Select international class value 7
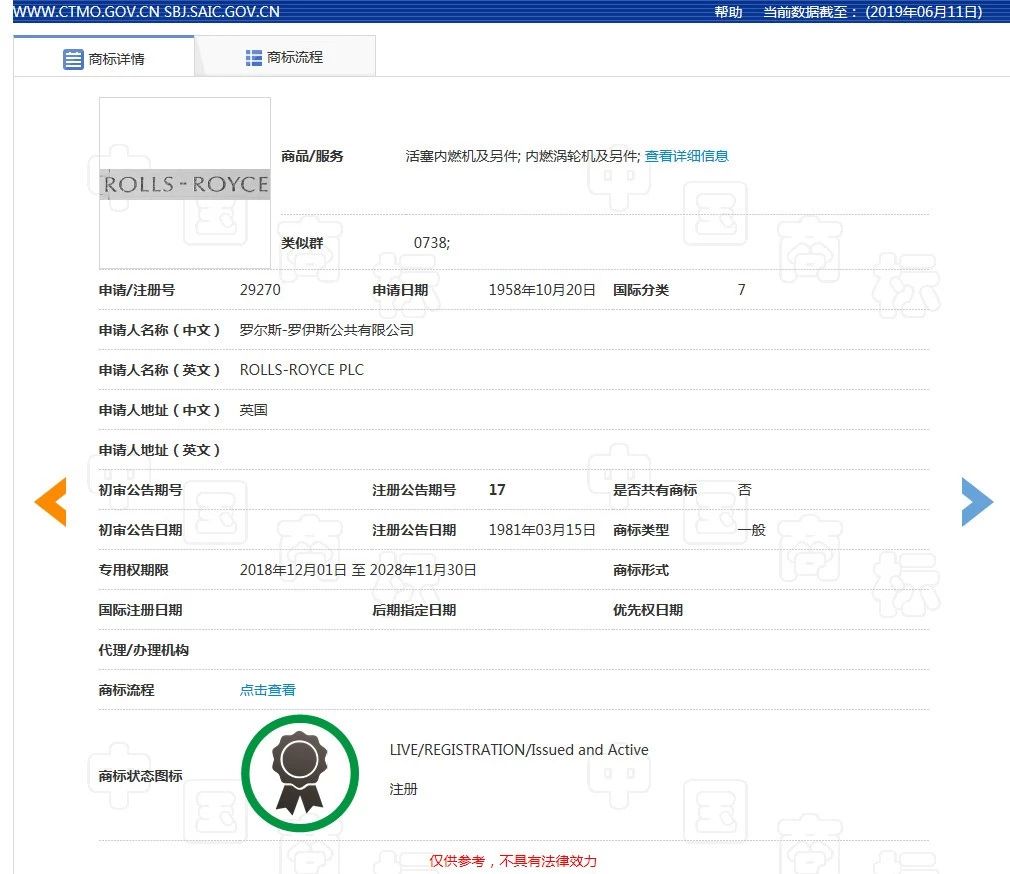Screen dimensions: 1010x874 741,290
